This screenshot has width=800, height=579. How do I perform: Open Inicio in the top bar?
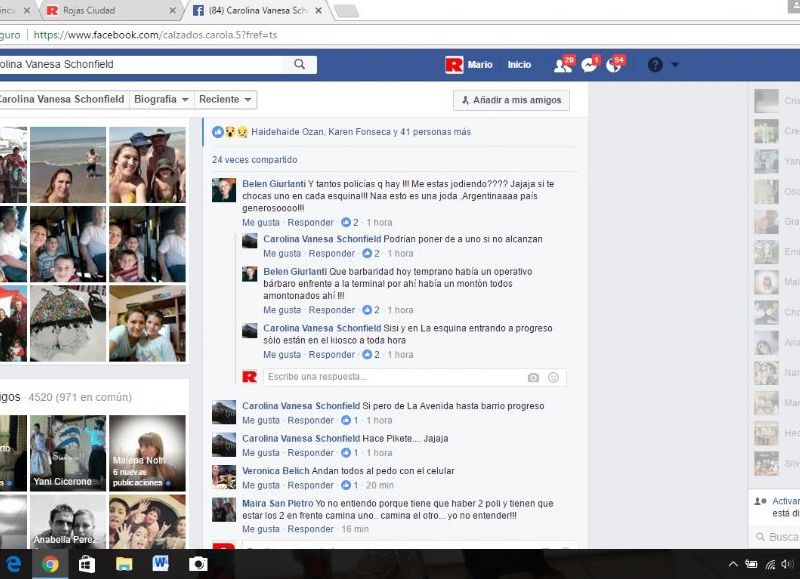[x=519, y=65]
